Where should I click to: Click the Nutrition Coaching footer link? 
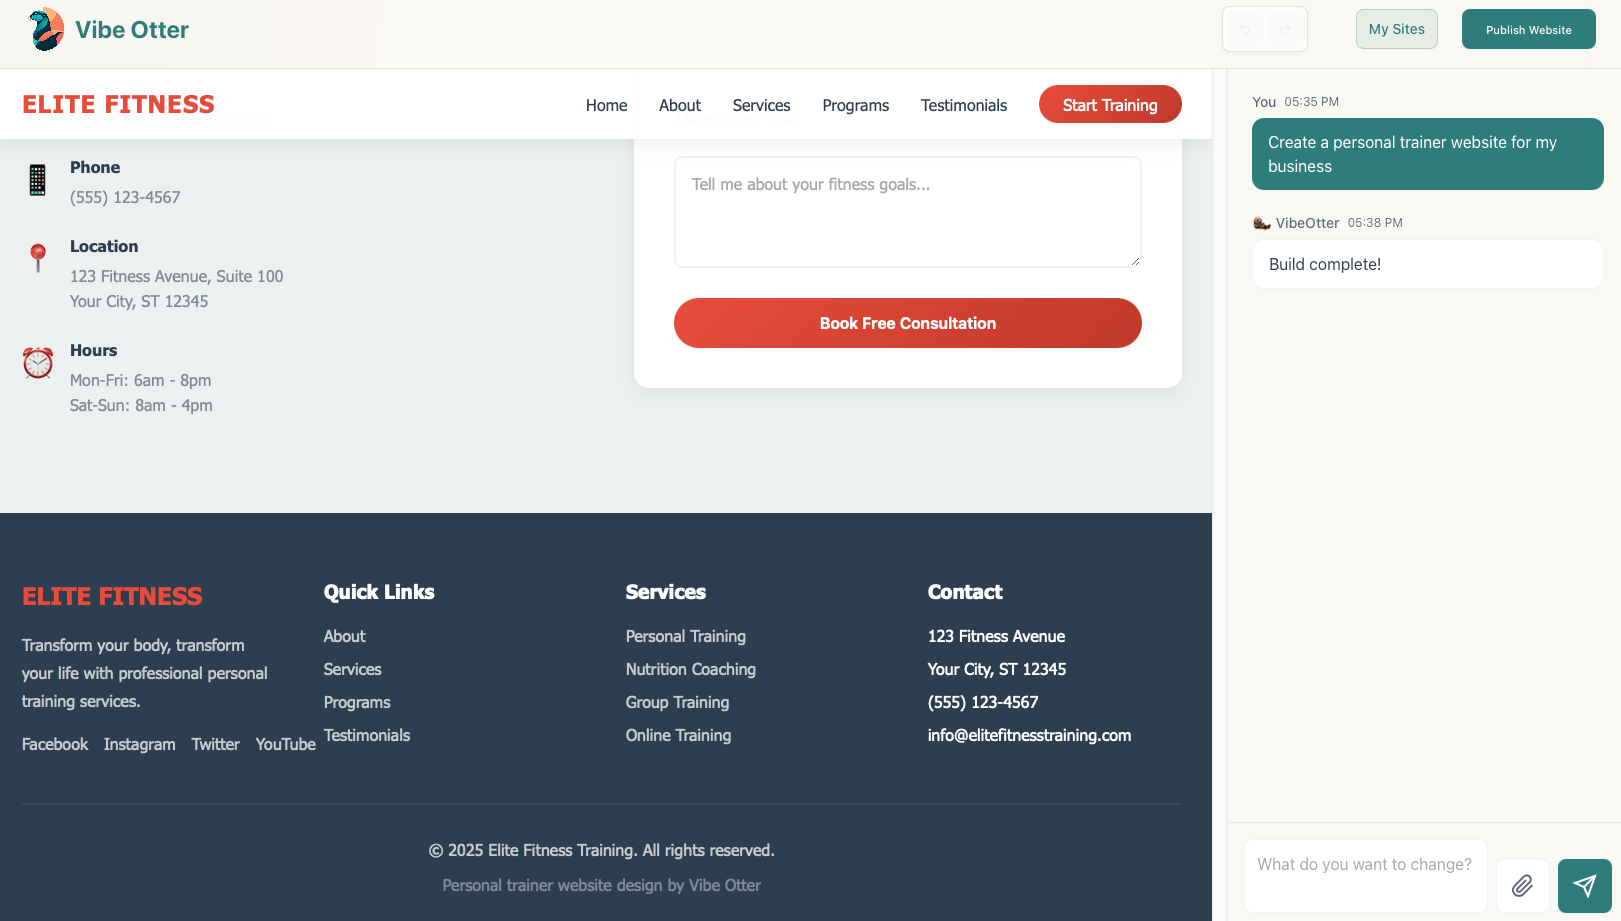[x=690, y=669]
